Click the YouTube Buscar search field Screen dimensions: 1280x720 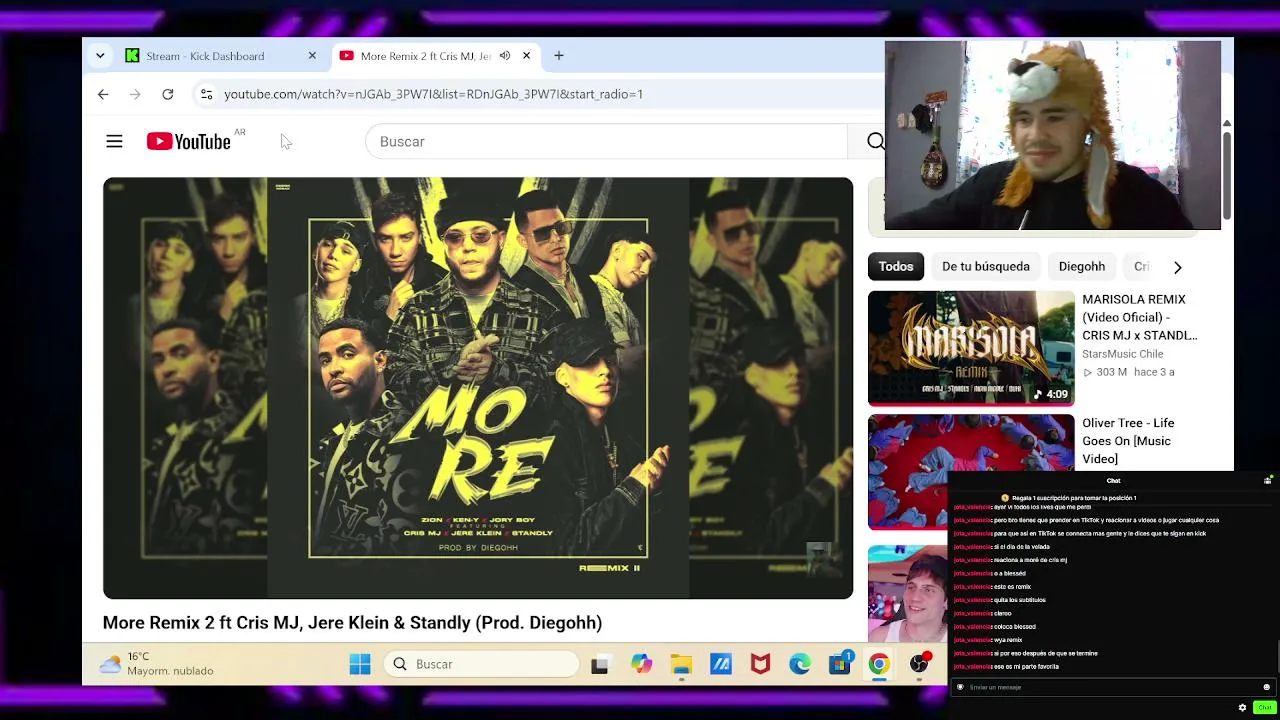pyautogui.click(x=606, y=142)
